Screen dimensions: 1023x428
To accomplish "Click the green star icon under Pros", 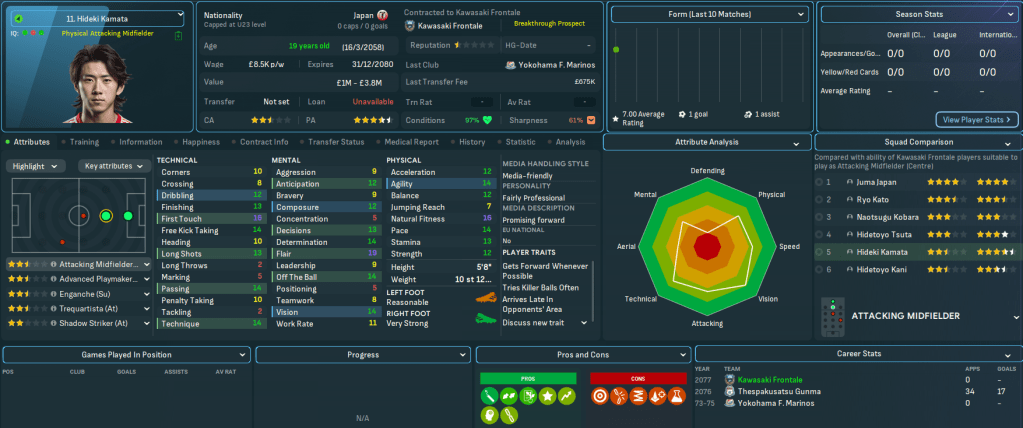I will tap(548, 396).
